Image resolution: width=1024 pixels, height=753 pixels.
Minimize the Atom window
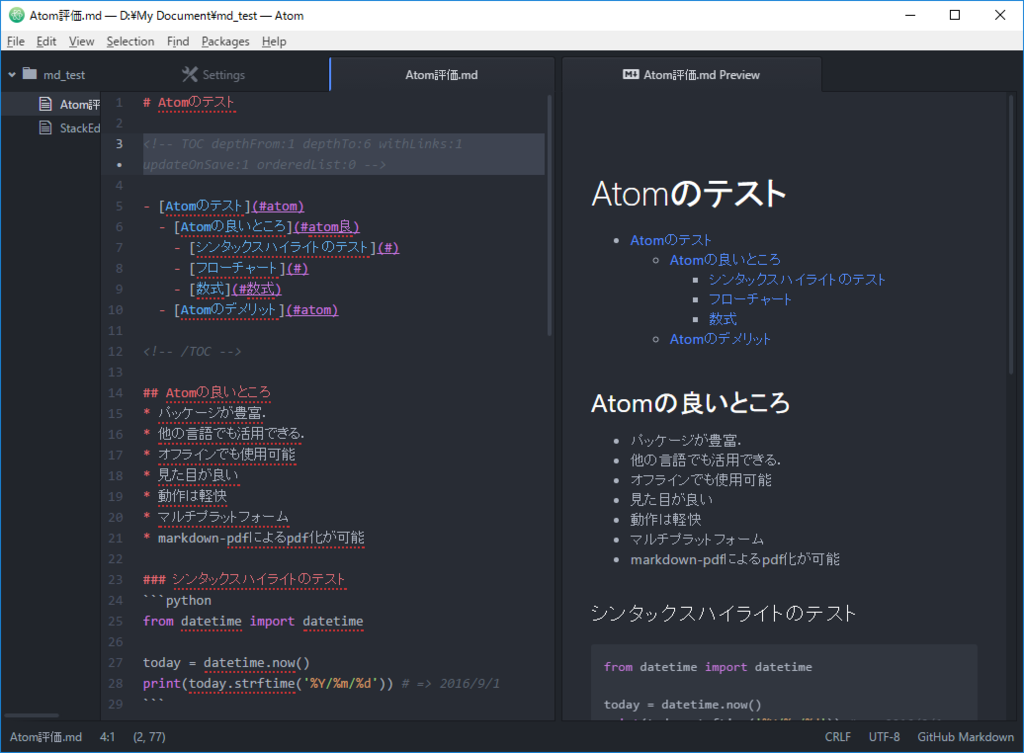click(910, 15)
